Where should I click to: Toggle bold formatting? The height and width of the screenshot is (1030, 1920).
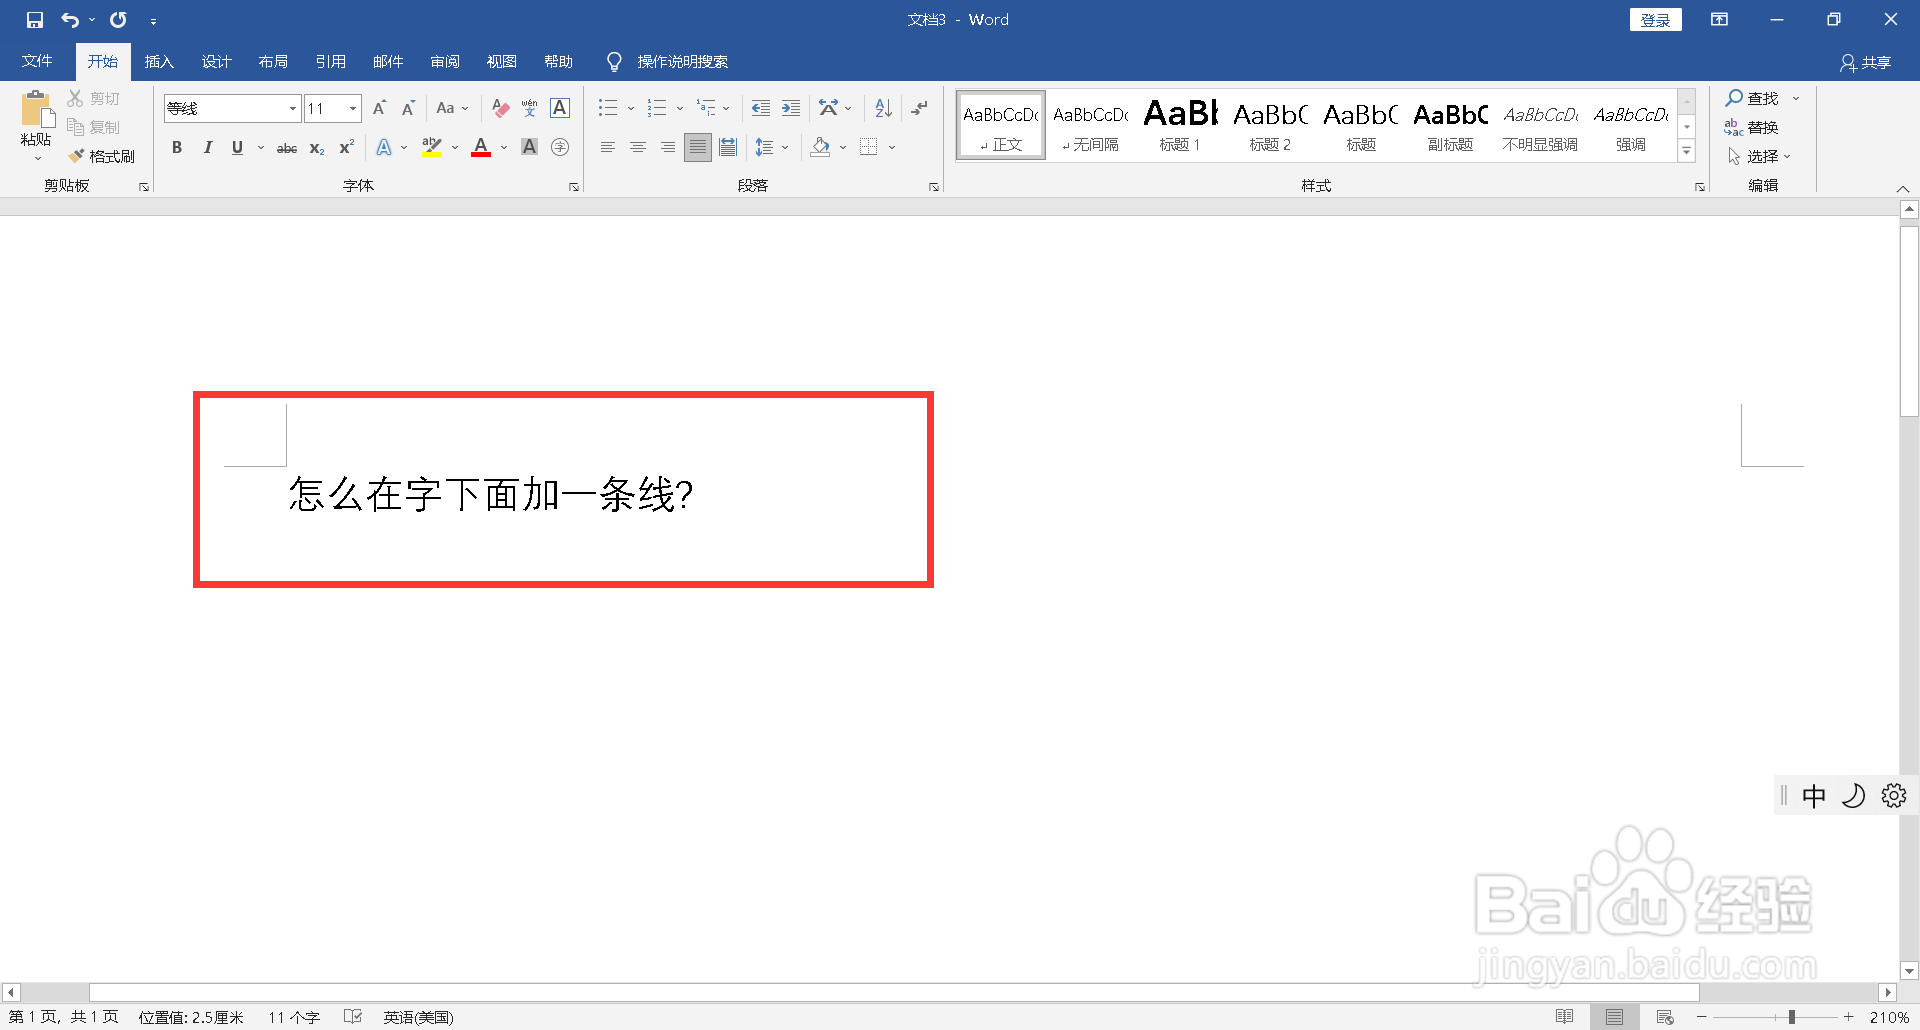point(177,147)
